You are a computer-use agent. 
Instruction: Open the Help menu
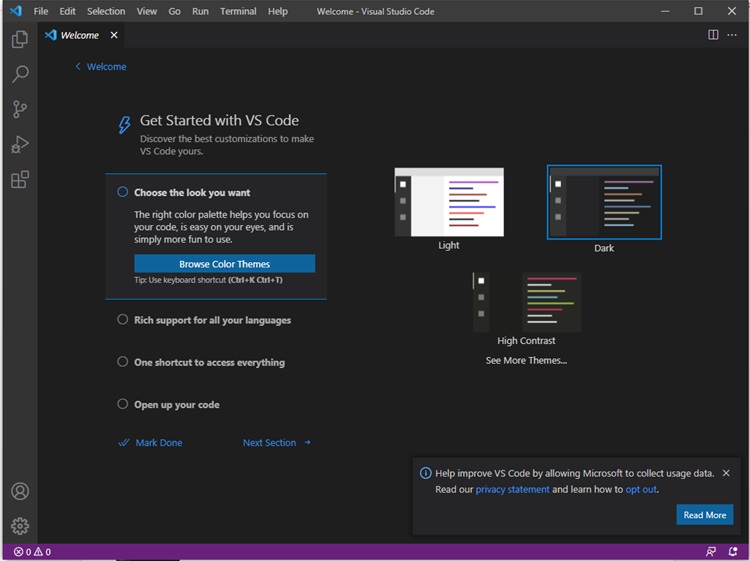(278, 11)
